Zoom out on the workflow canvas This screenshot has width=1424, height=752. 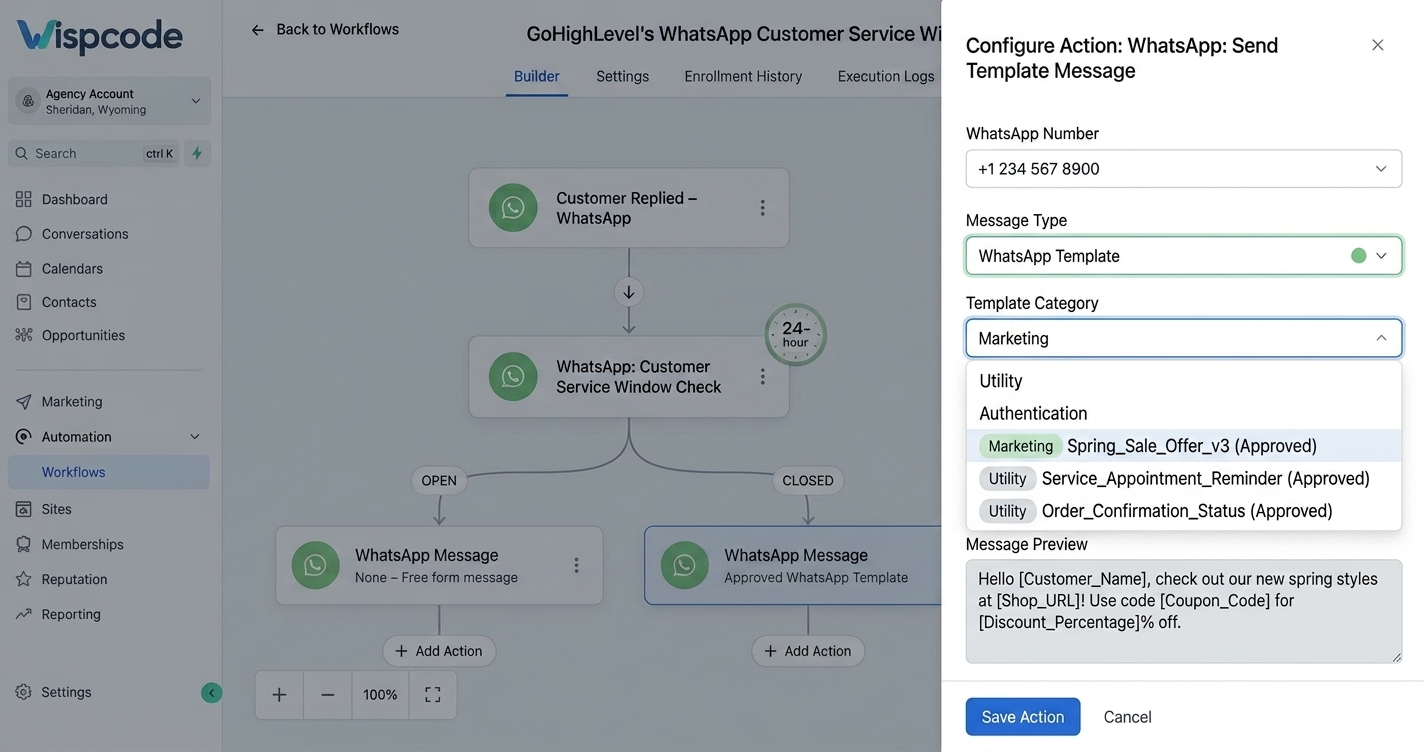point(327,695)
